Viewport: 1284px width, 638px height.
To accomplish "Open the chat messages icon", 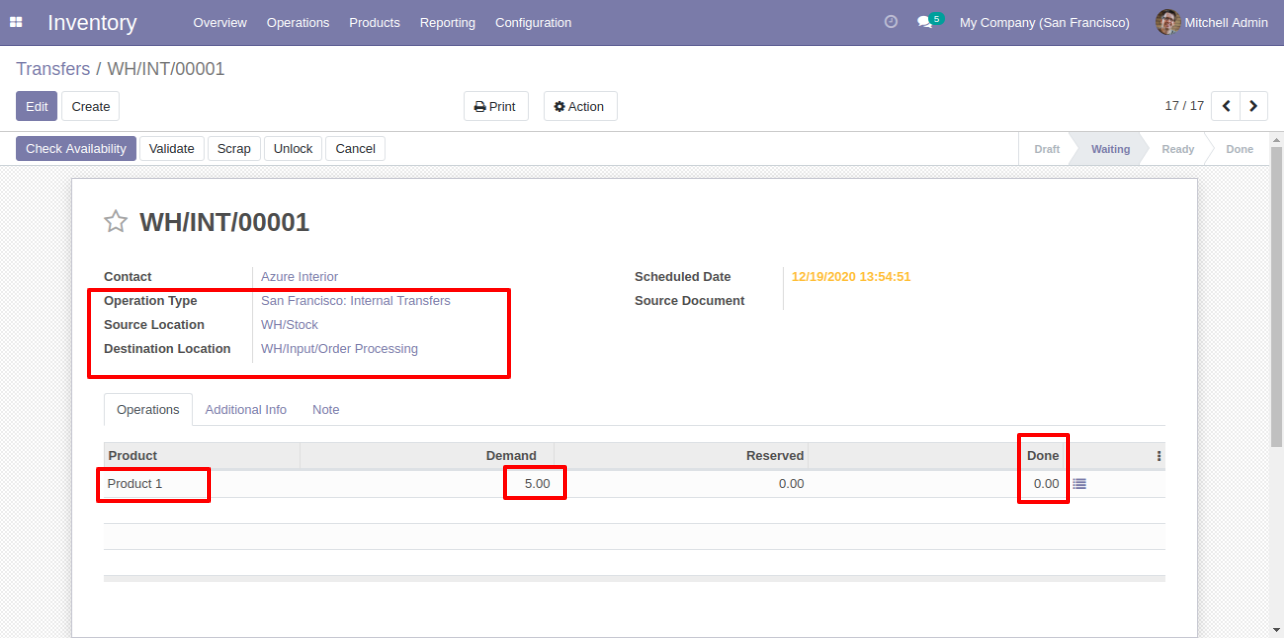I will (x=925, y=22).
